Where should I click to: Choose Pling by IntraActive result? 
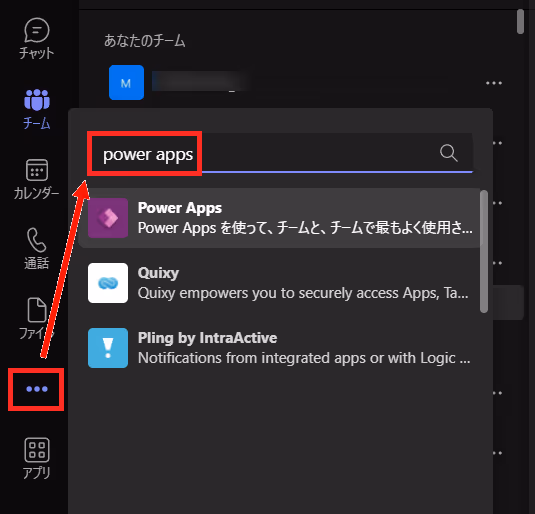tap(281, 348)
